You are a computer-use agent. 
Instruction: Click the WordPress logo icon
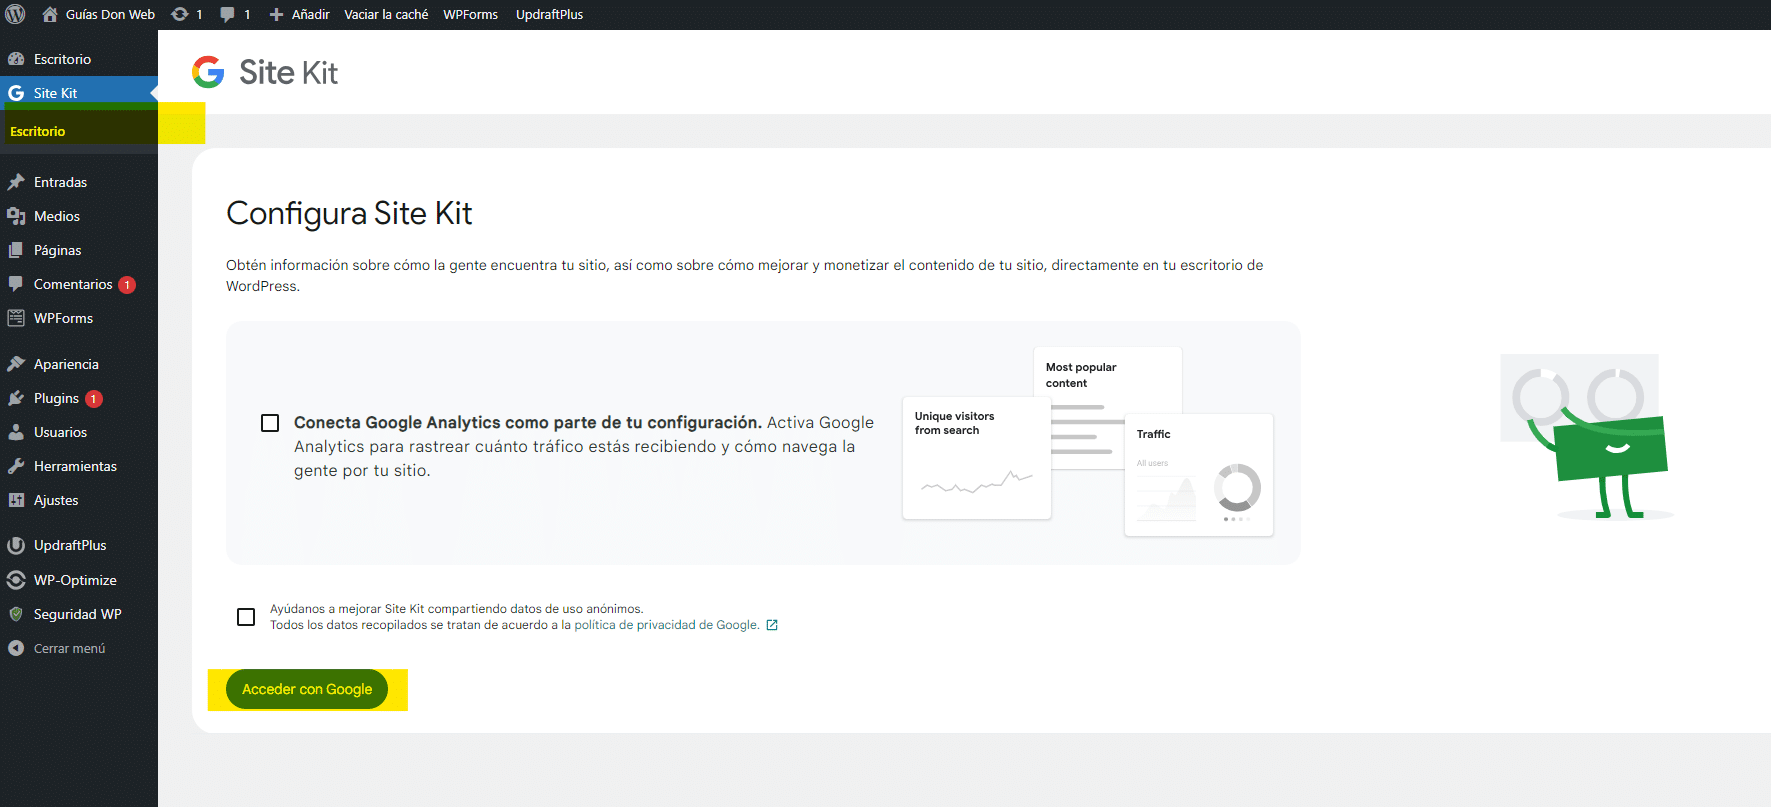click(x=15, y=14)
